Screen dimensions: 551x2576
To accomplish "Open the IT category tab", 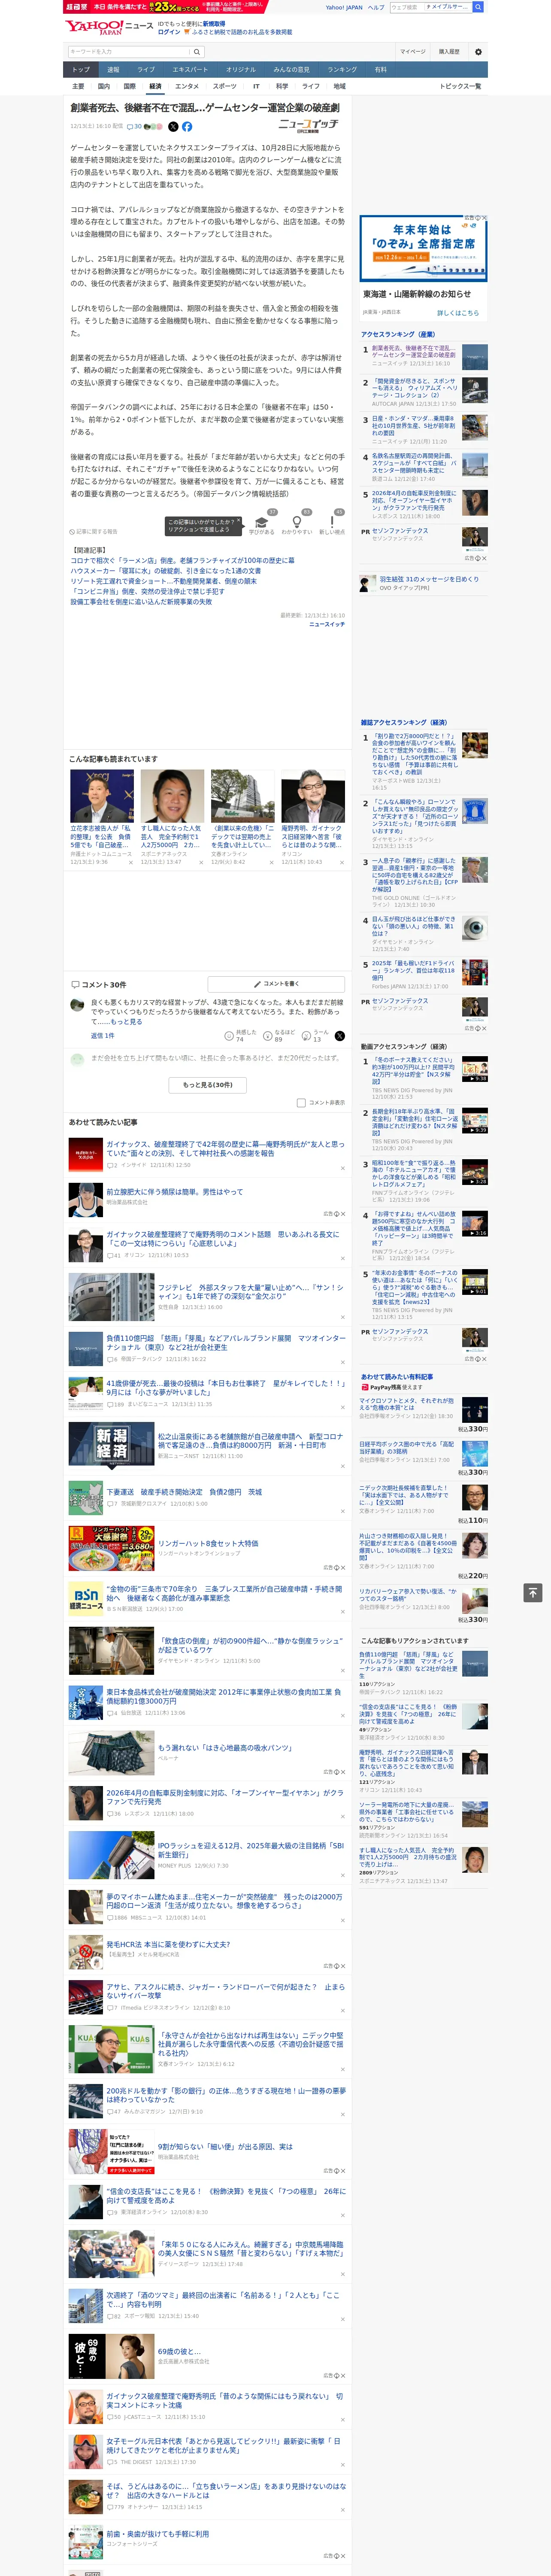I will 256,86.
